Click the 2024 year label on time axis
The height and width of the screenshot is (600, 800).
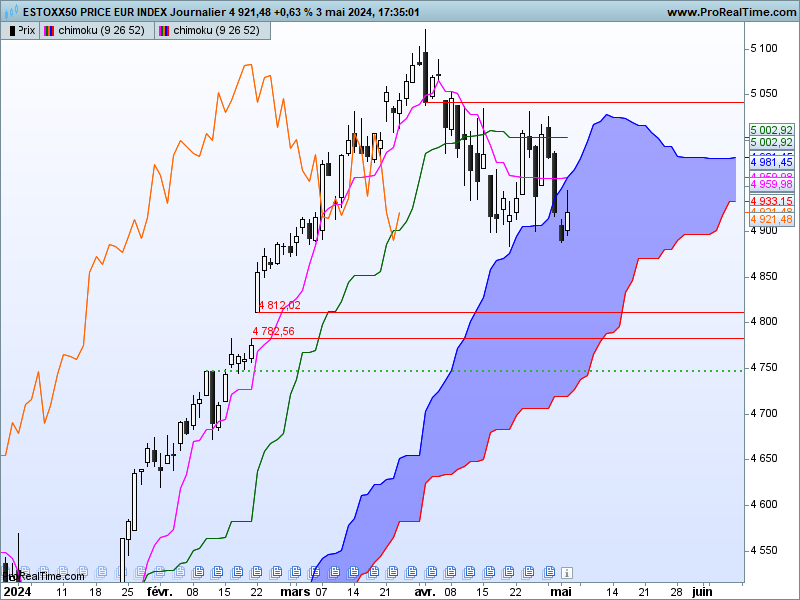[x=17, y=592]
